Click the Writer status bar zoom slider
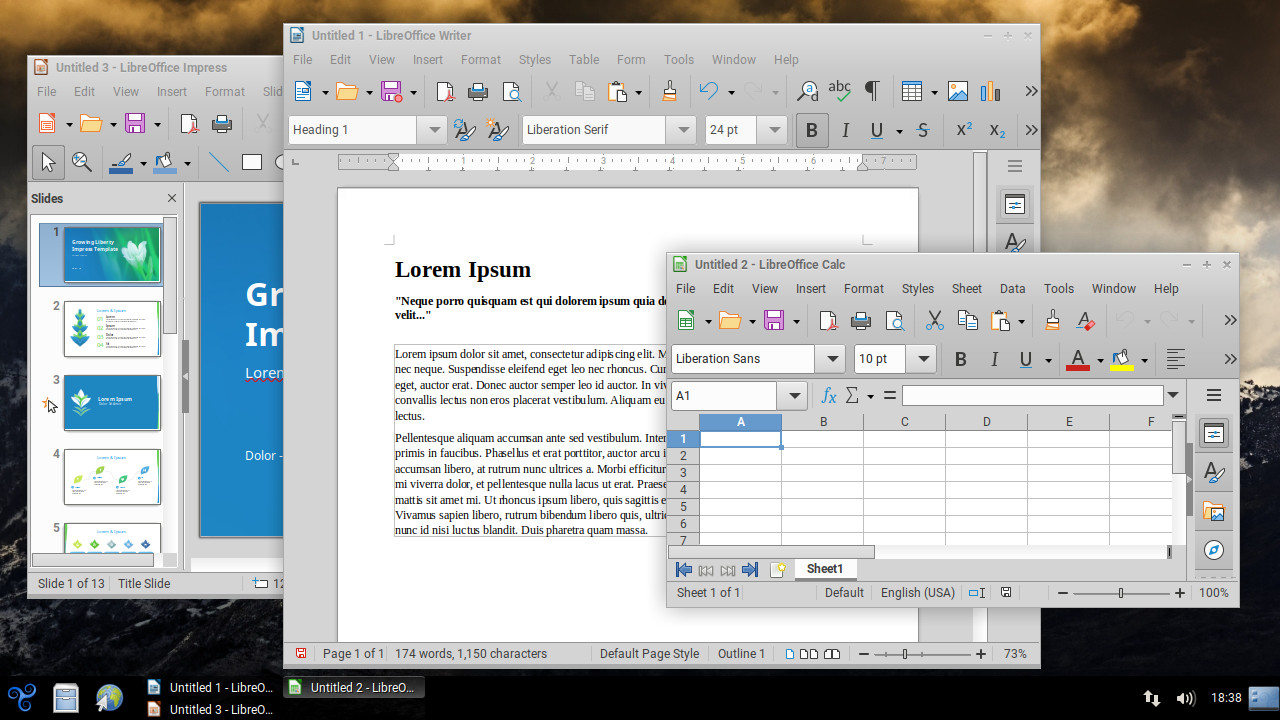 click(924, 654)
